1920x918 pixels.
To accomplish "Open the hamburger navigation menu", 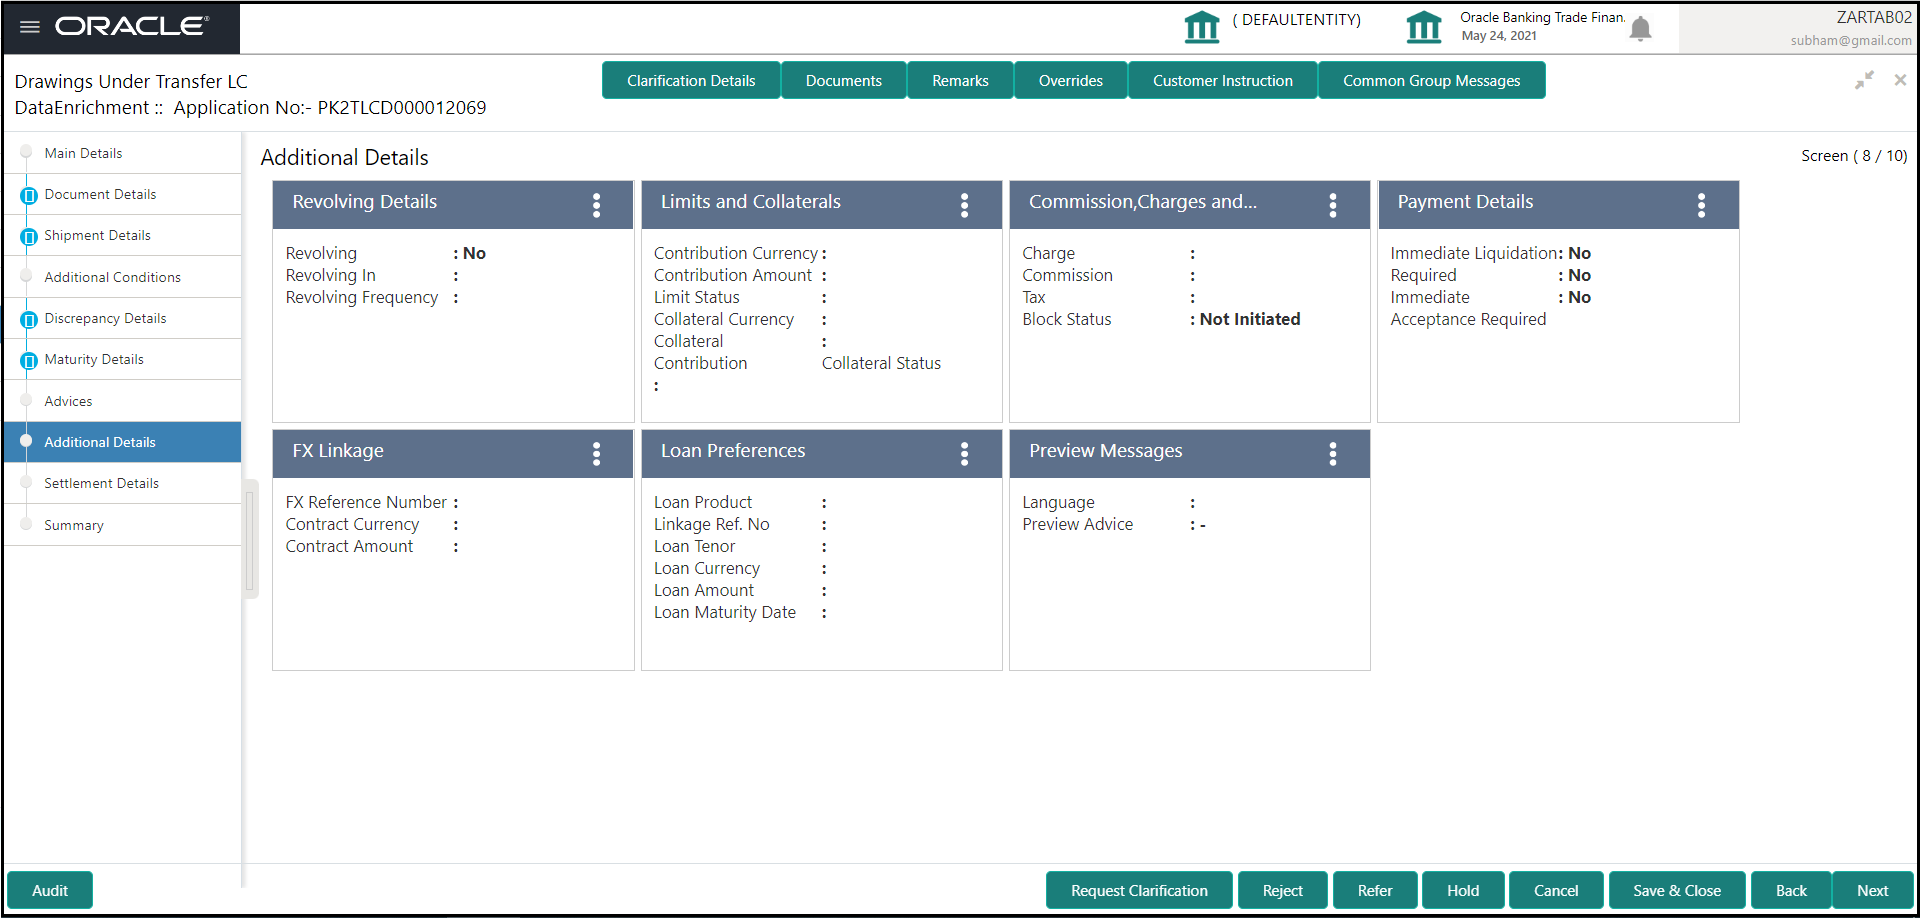I will [x=30, y=27].
